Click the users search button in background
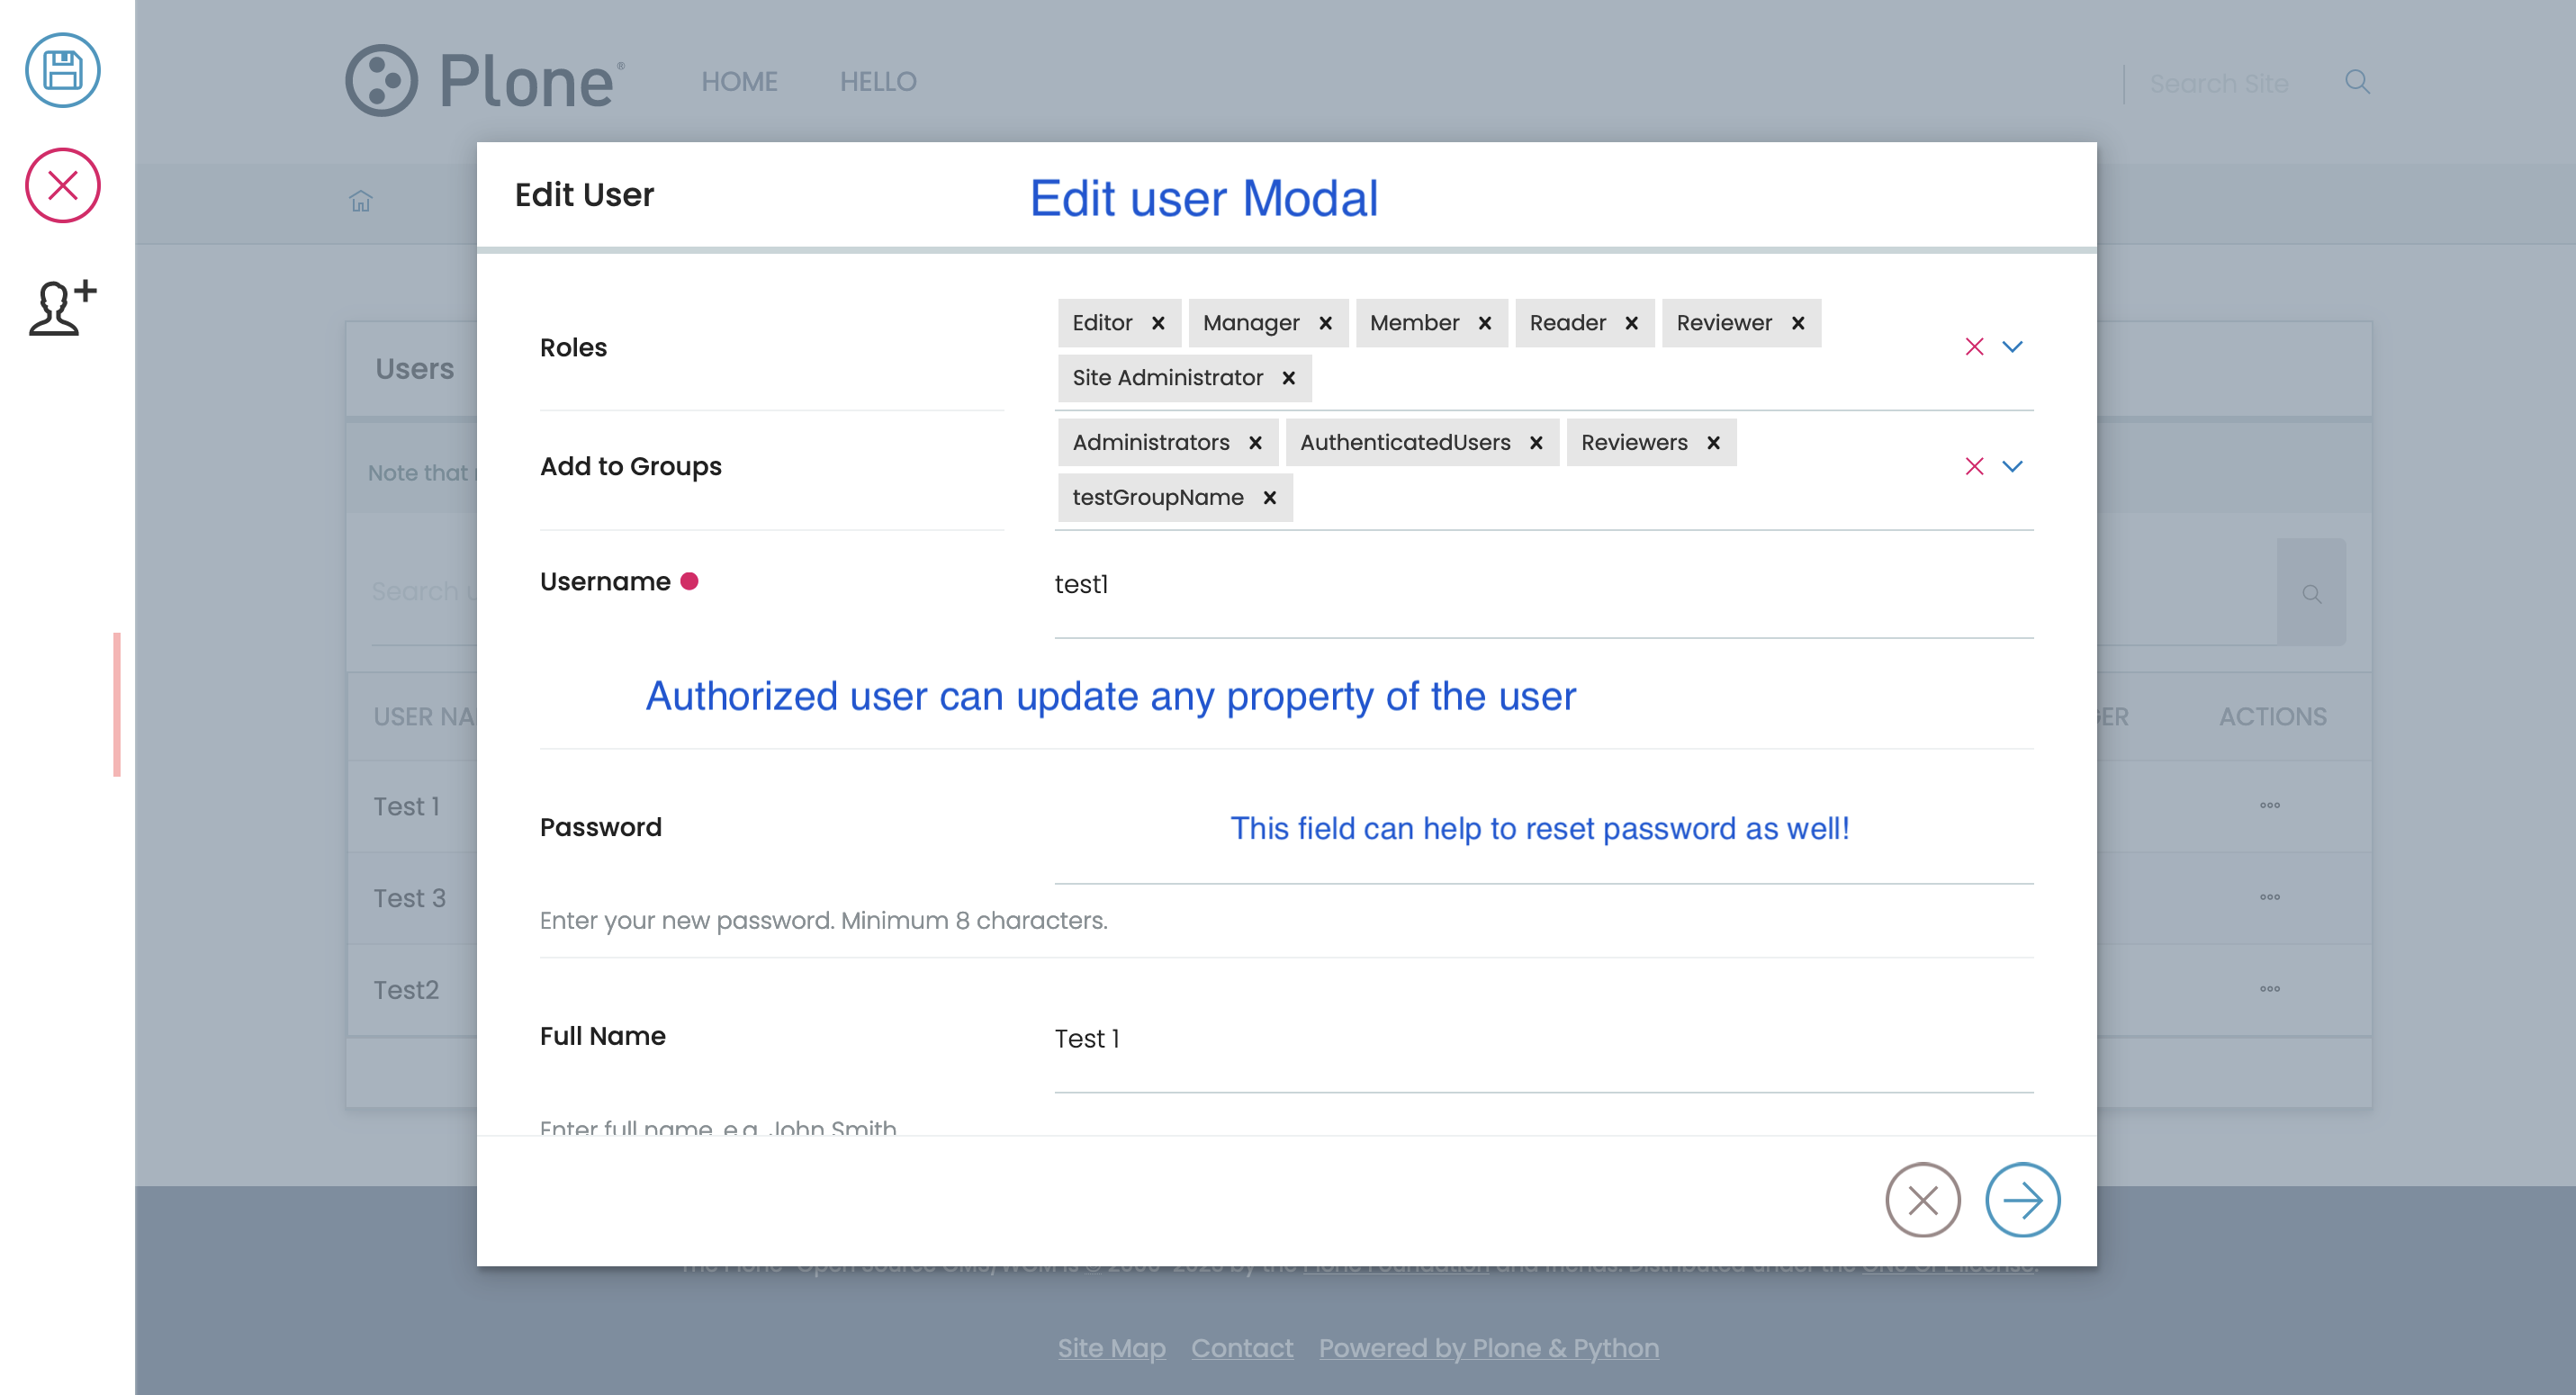The height and width of the screenshot is (1395, 2576). pyautogui.click(x=2311, y=593)
